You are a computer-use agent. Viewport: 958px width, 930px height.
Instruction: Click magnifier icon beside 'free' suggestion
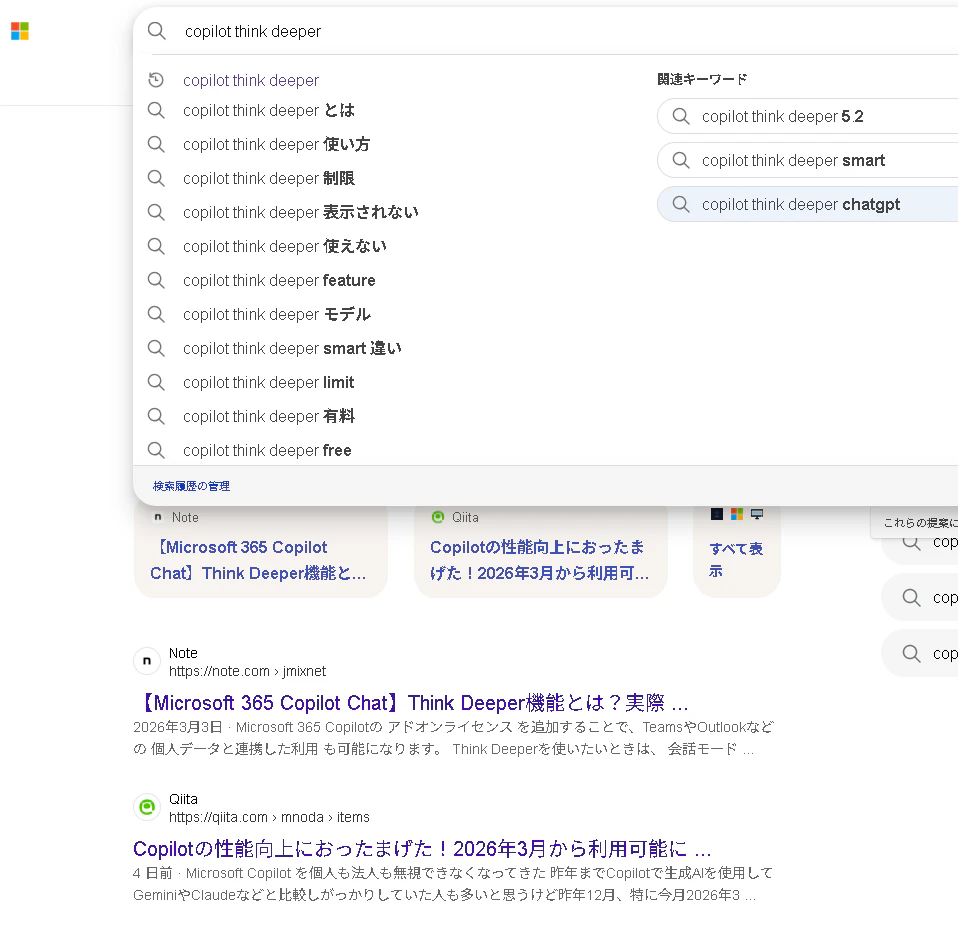(x=156, y=450)
